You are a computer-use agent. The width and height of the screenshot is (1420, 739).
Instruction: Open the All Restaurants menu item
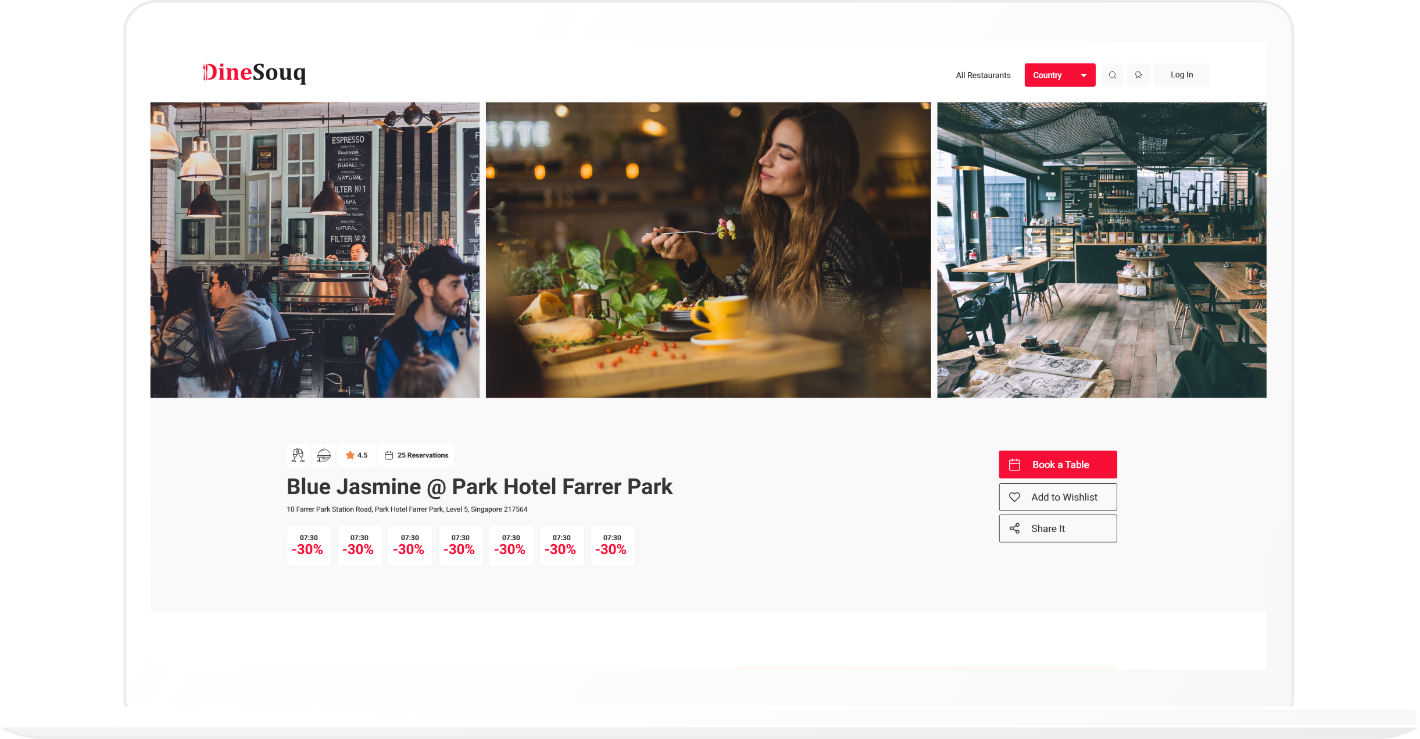[x=983, y=75]
